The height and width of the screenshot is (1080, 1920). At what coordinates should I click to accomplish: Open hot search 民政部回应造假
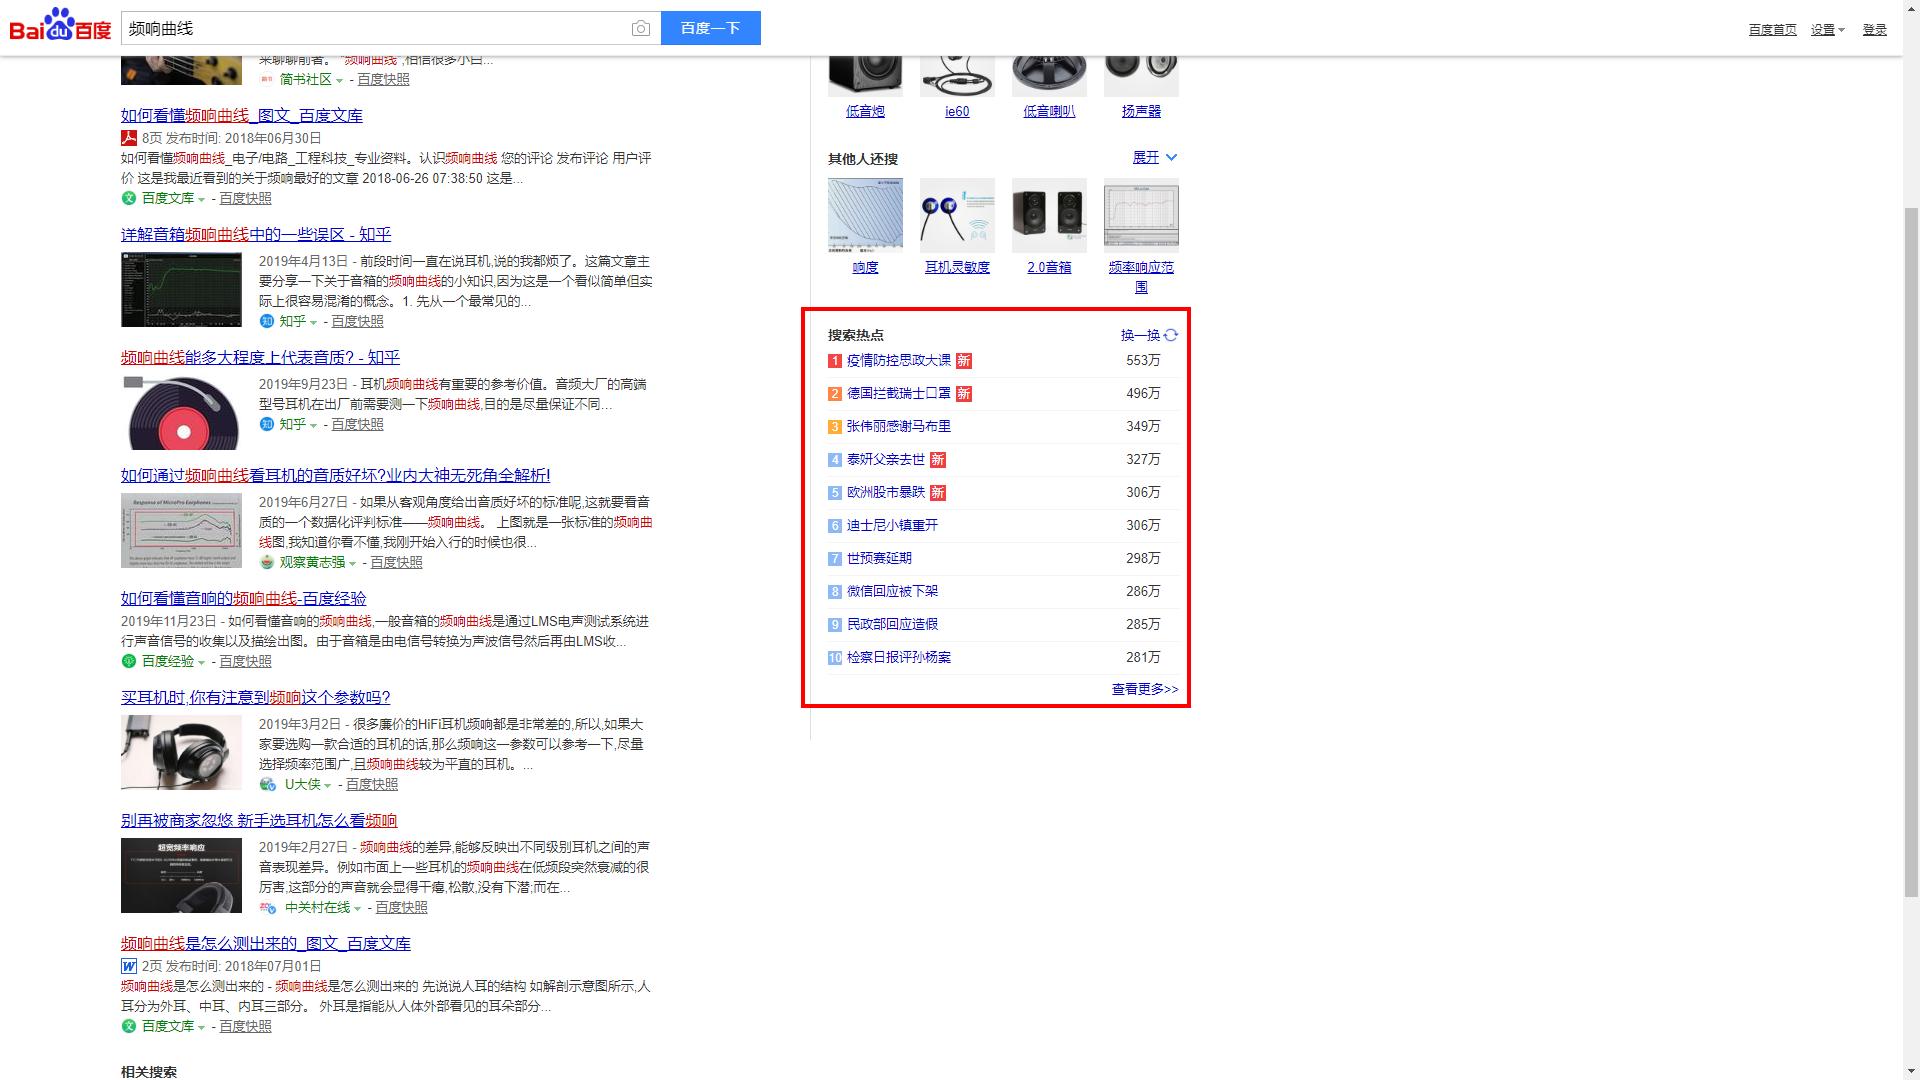tap(892, 624)
